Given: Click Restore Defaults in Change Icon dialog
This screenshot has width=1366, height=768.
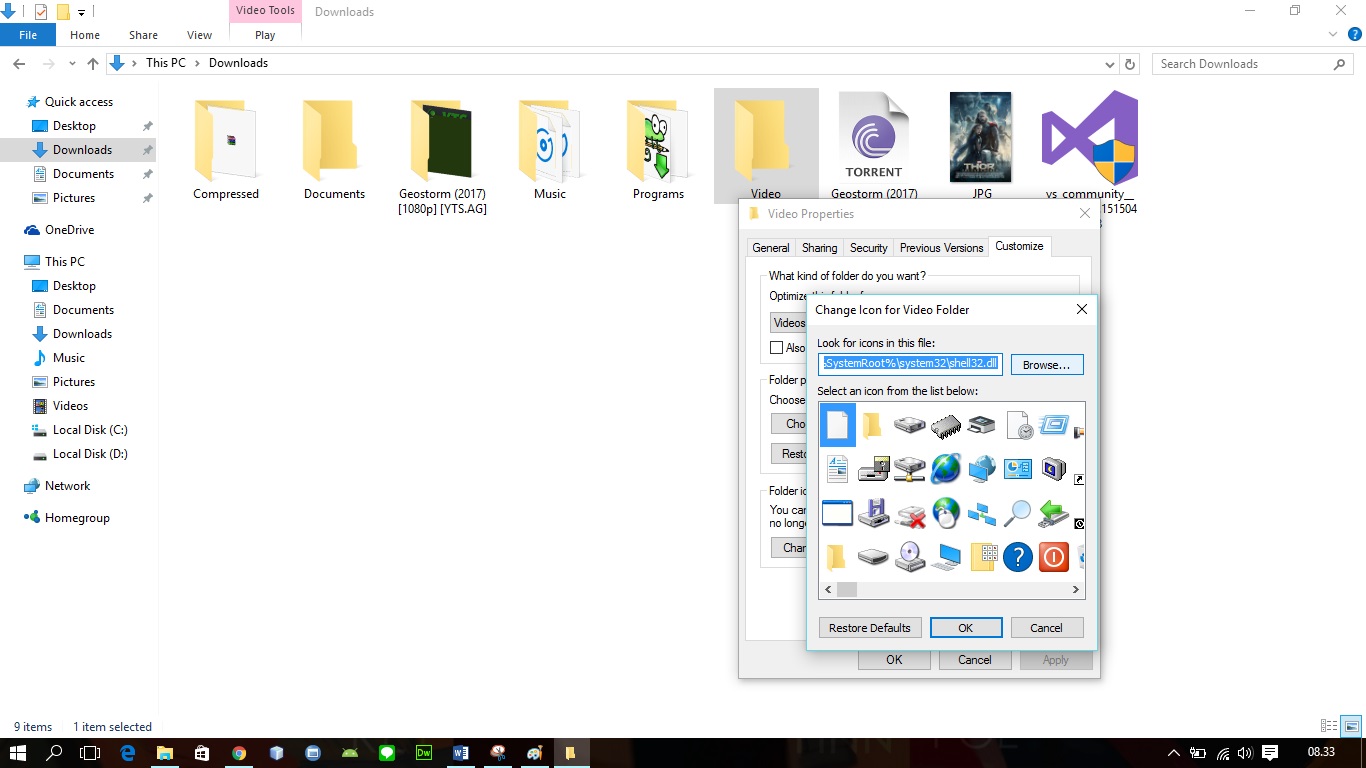Looking at the screenshot, I should [x=870, y=628].
